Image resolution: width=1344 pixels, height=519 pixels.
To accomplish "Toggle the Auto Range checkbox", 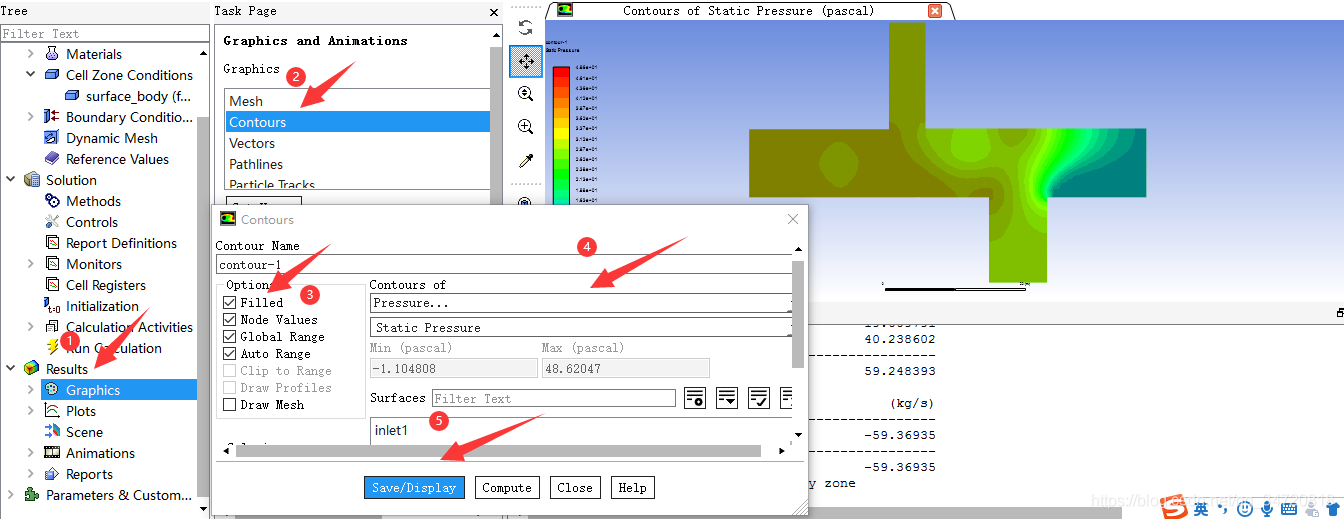I will 230,353.
